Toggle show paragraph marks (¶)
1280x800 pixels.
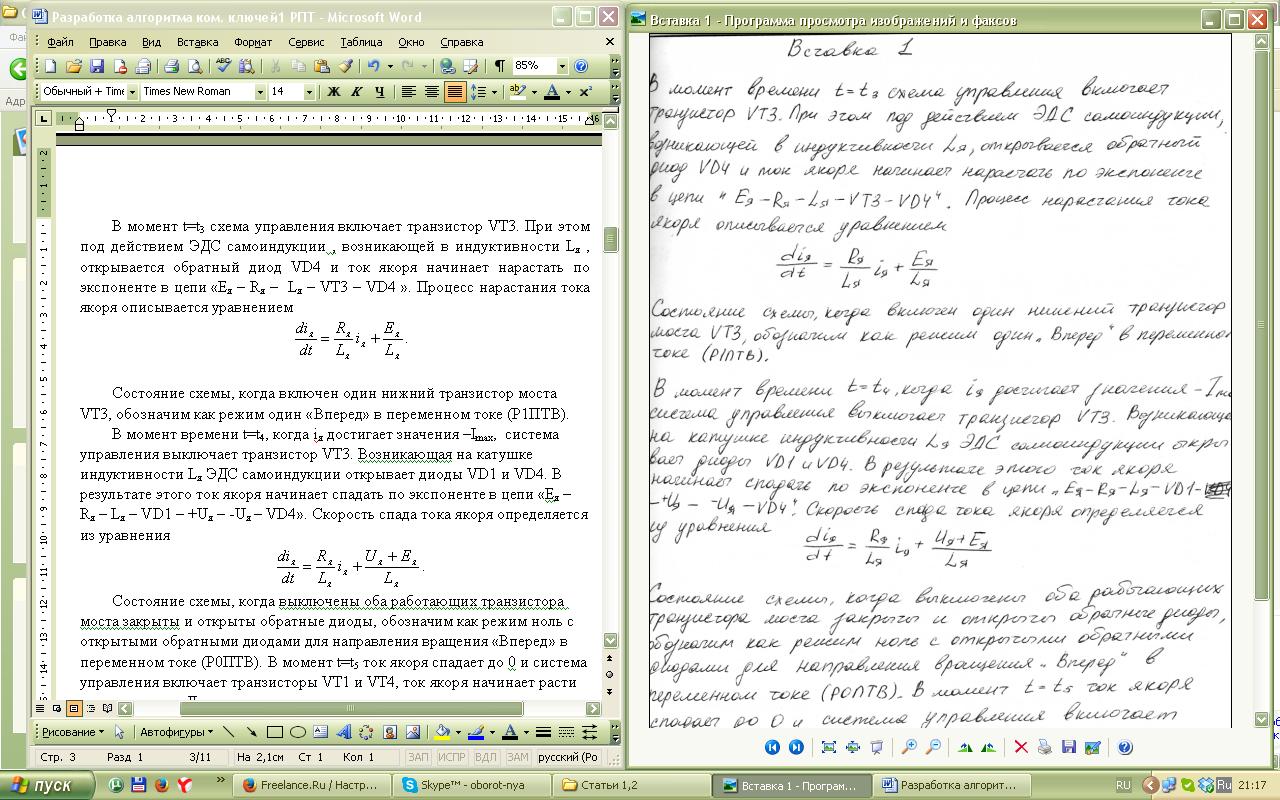click(x=499, y=66)
